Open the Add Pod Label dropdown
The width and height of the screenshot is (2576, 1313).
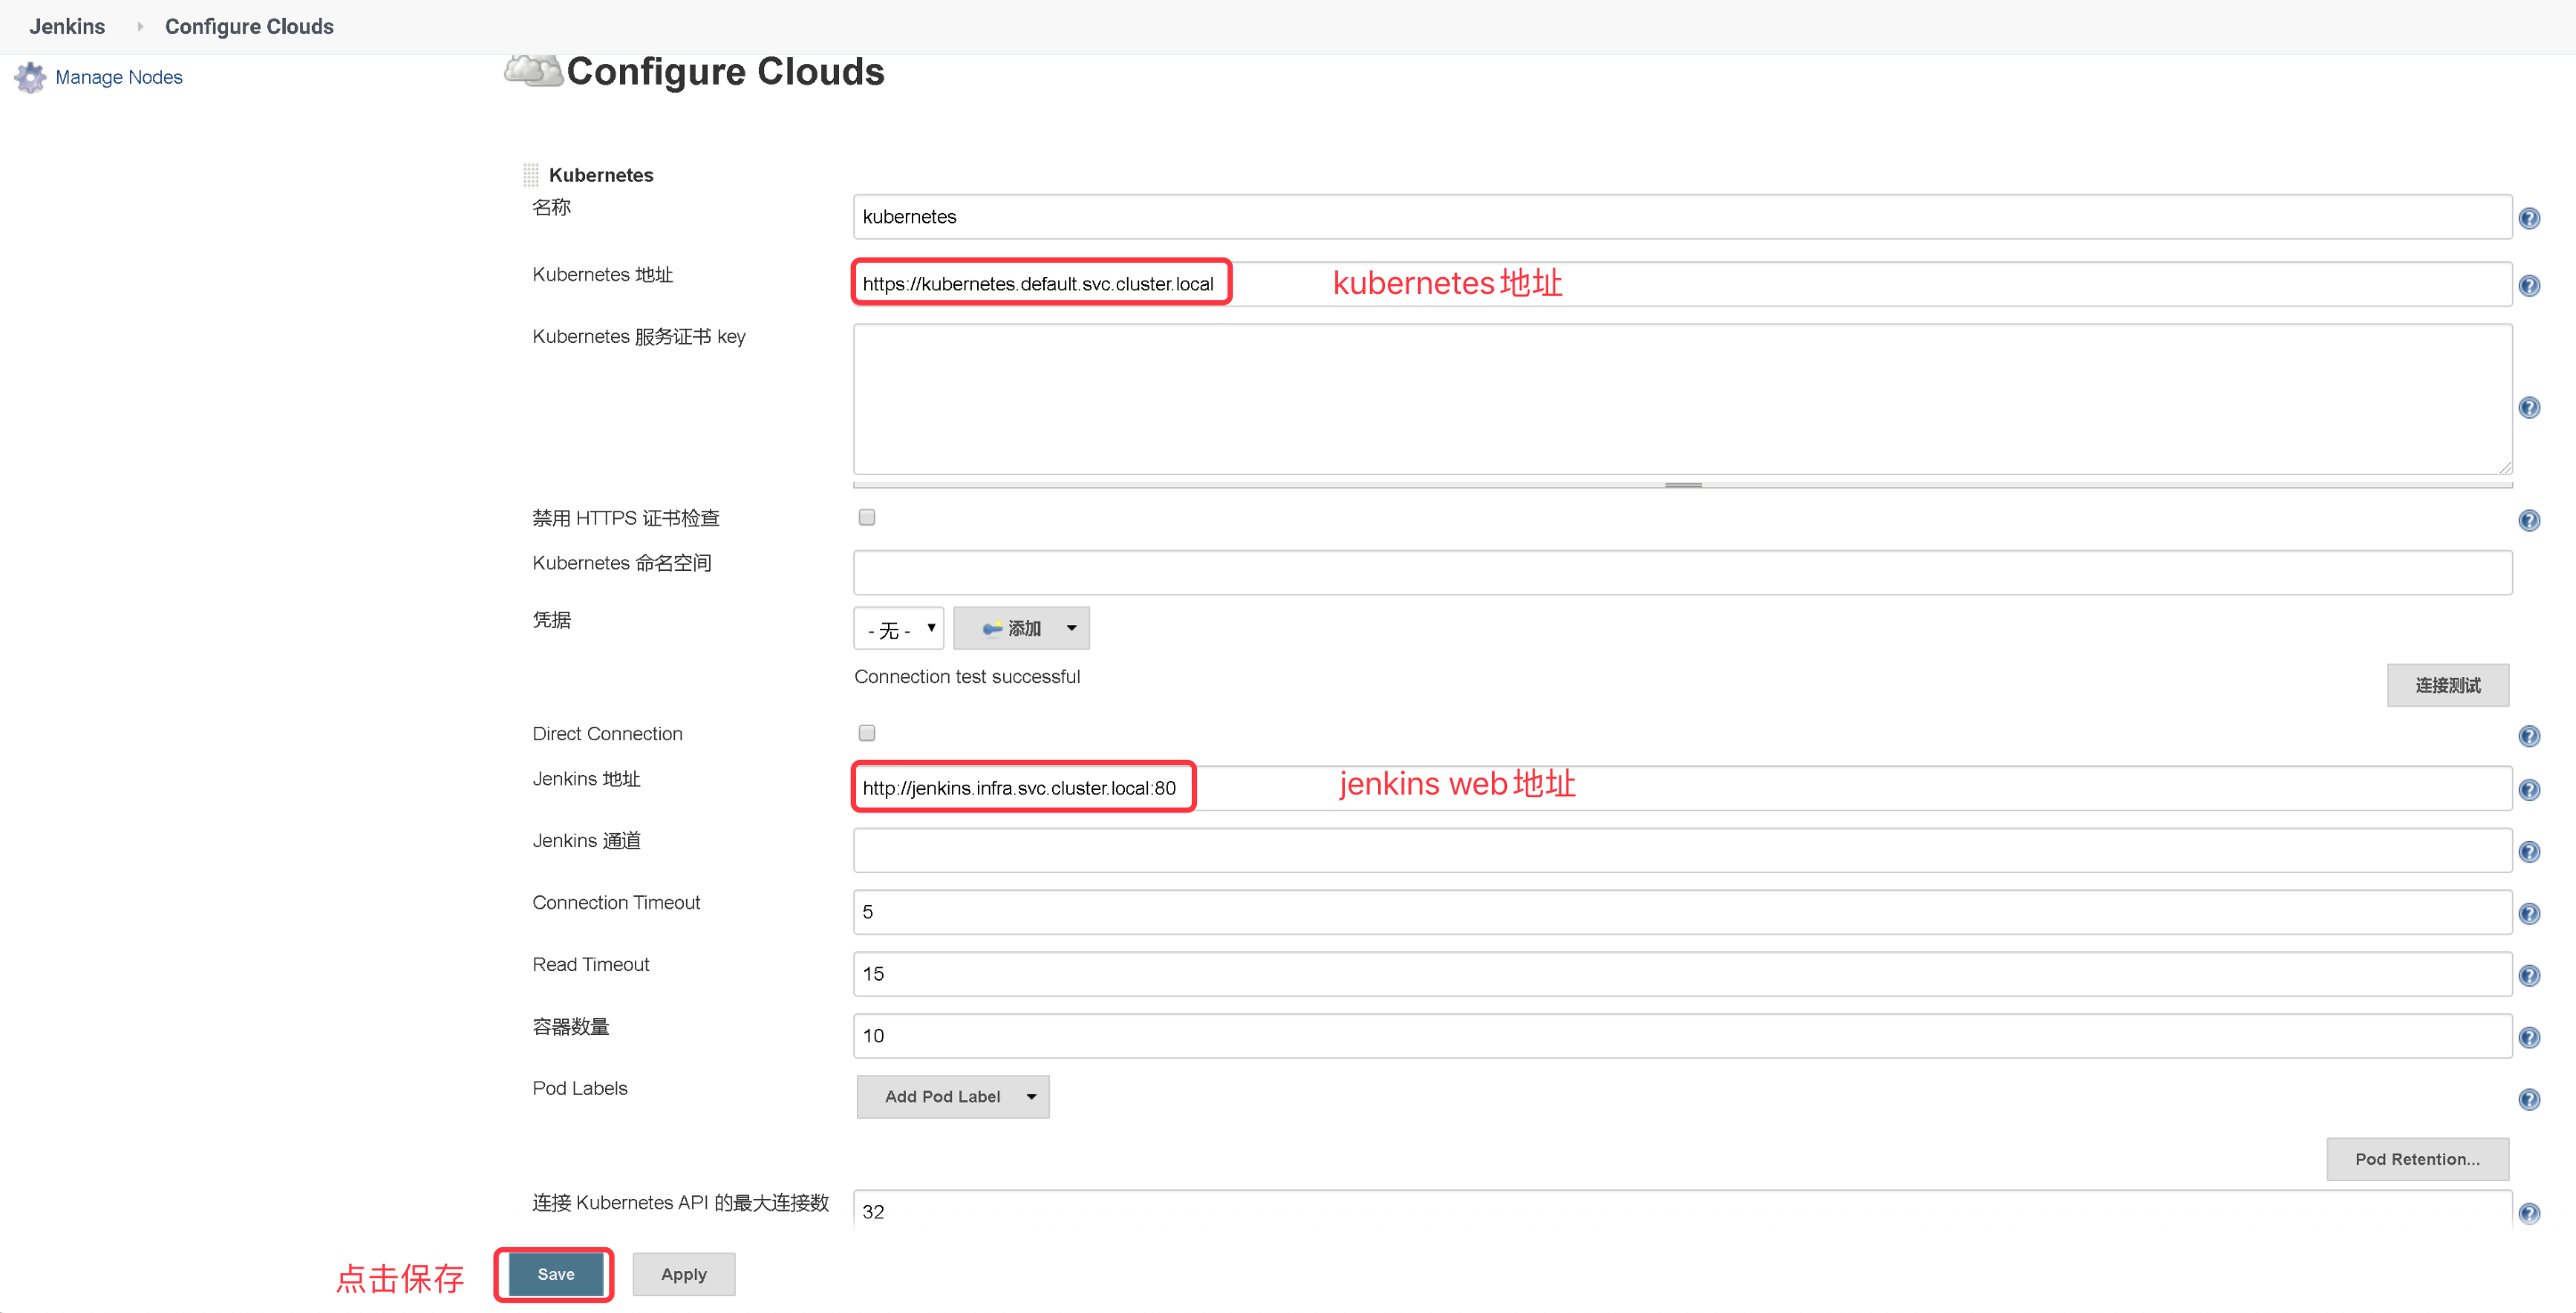click(x=952, y=1097)
